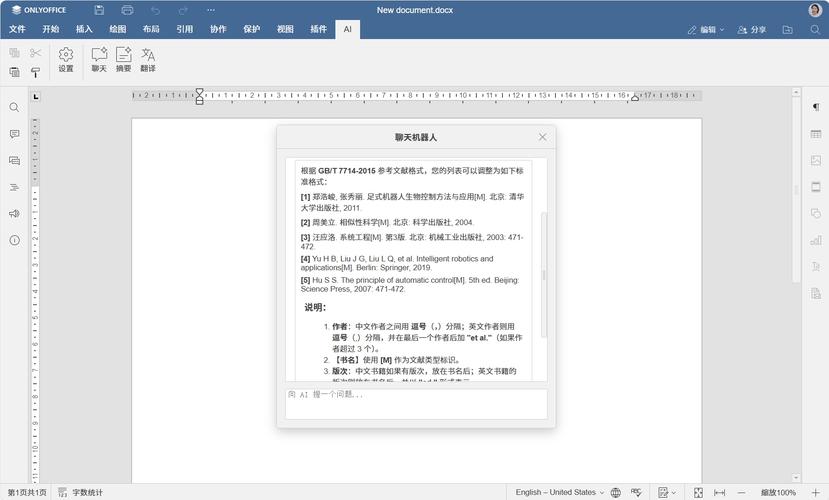The image size is (829, 500).
Task: Click the zoom out minus button
Action: [741, 492]
